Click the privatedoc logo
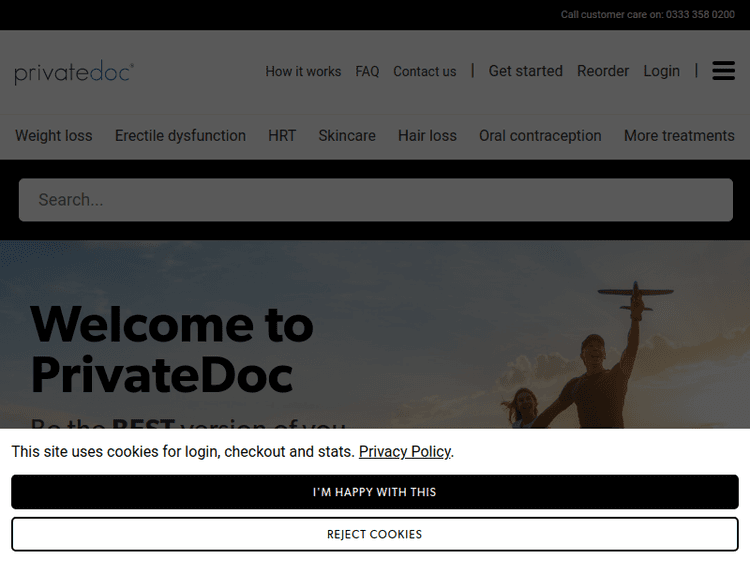The height and width of the screenshot is (563, 750). 74,72
